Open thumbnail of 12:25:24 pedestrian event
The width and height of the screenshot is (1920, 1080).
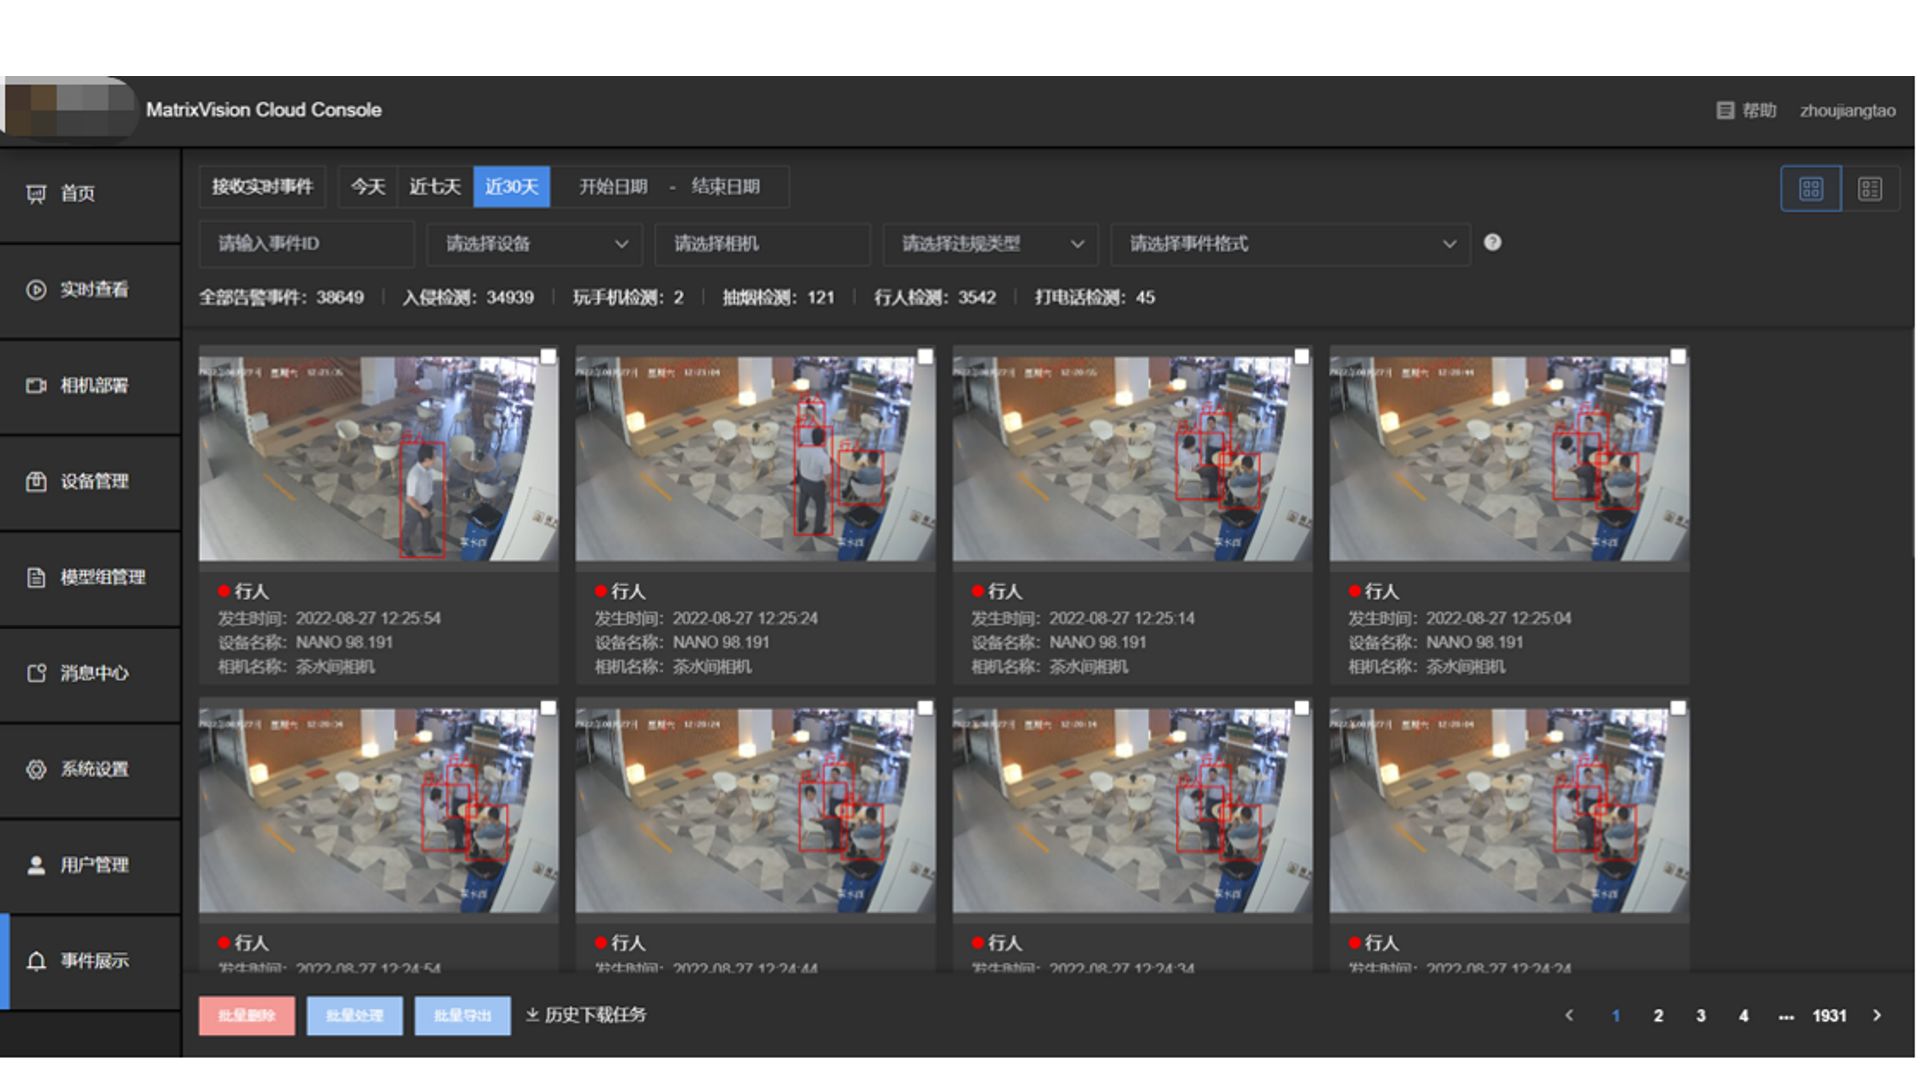click(x=755, y=459)
